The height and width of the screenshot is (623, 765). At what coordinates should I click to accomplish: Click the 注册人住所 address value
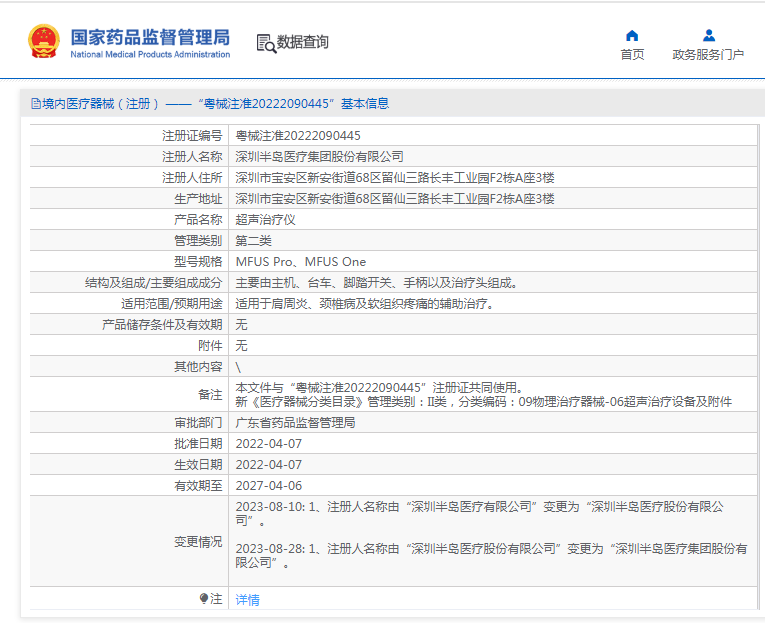(x=395, y=178)
